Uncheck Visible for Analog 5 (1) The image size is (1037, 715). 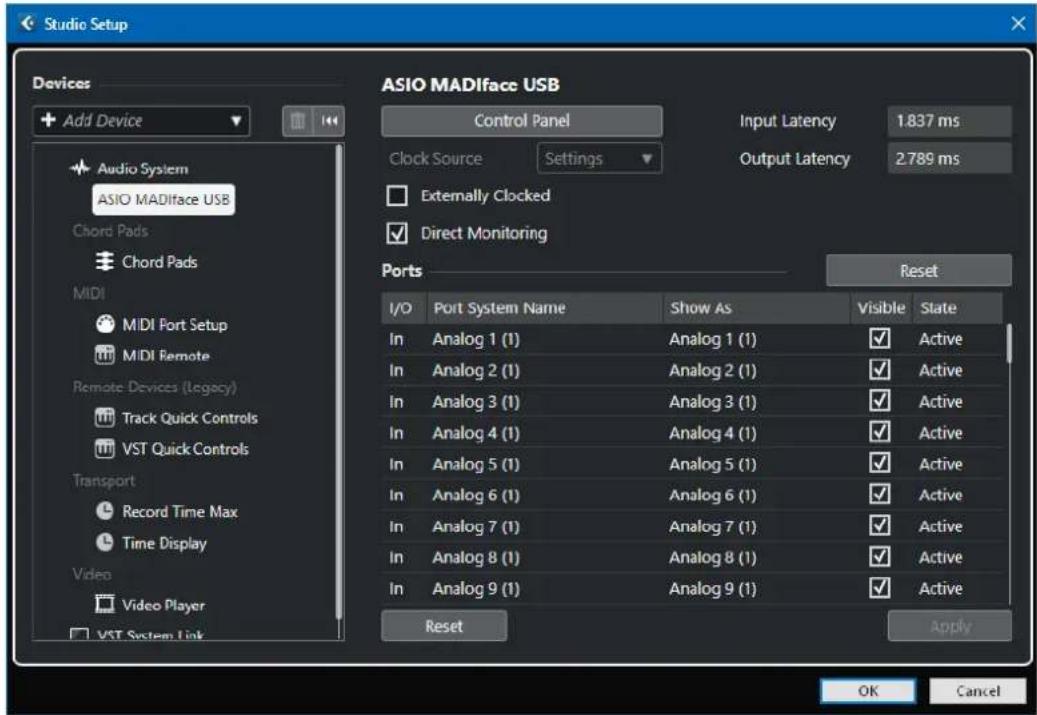click(880, 463)
